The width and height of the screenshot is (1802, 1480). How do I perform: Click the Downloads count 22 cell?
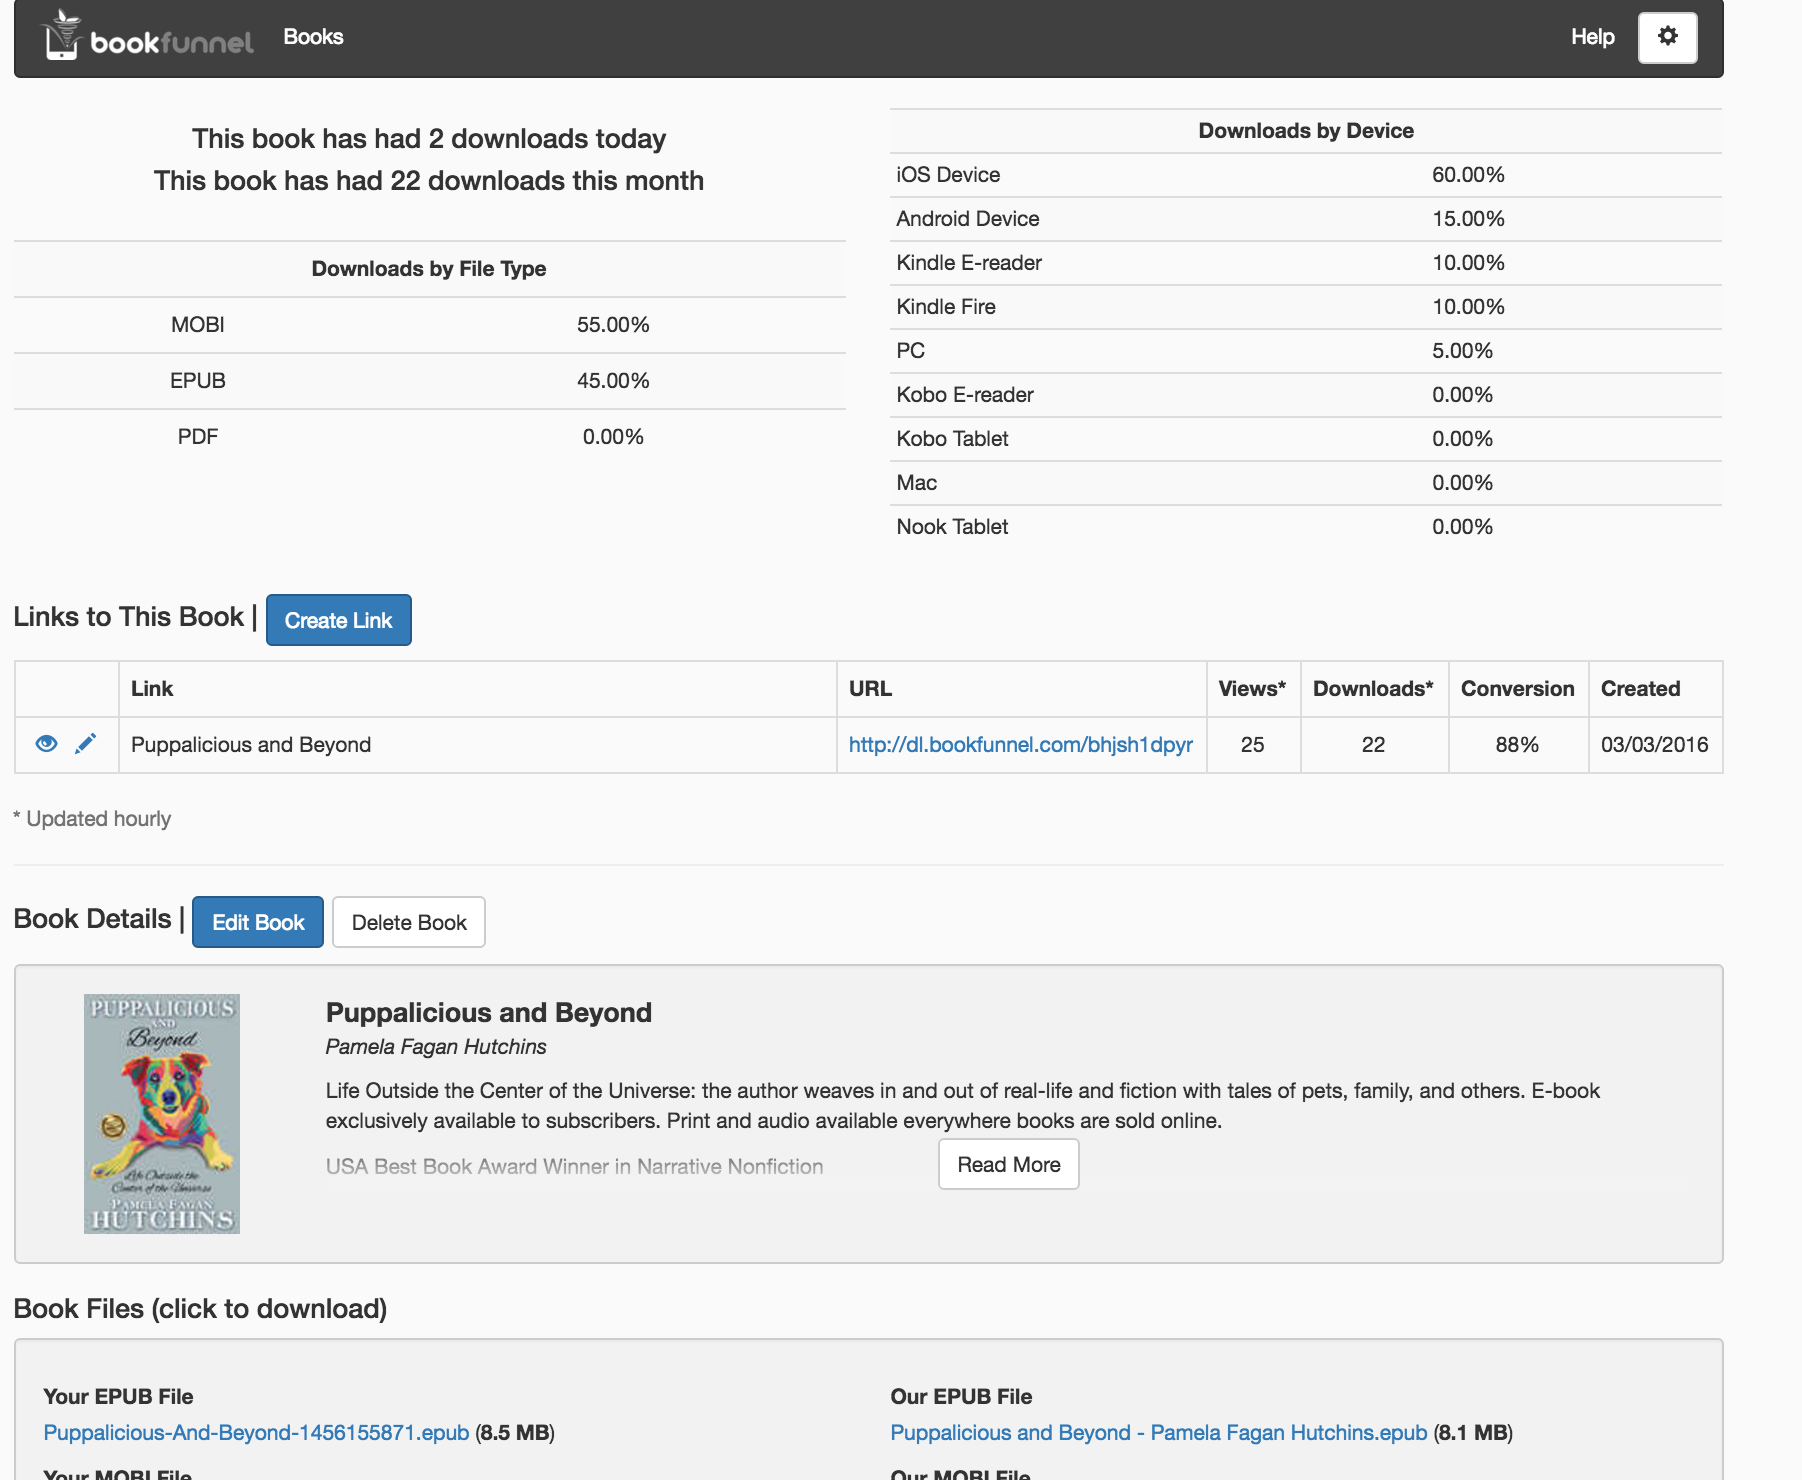pyautogui.click(x=1374, y=745)
